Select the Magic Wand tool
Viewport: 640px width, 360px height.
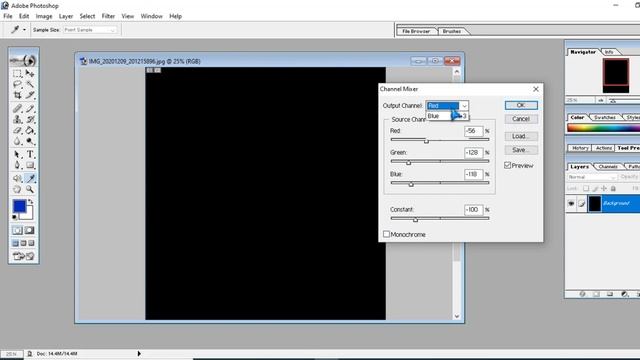[x=30, y=84]
